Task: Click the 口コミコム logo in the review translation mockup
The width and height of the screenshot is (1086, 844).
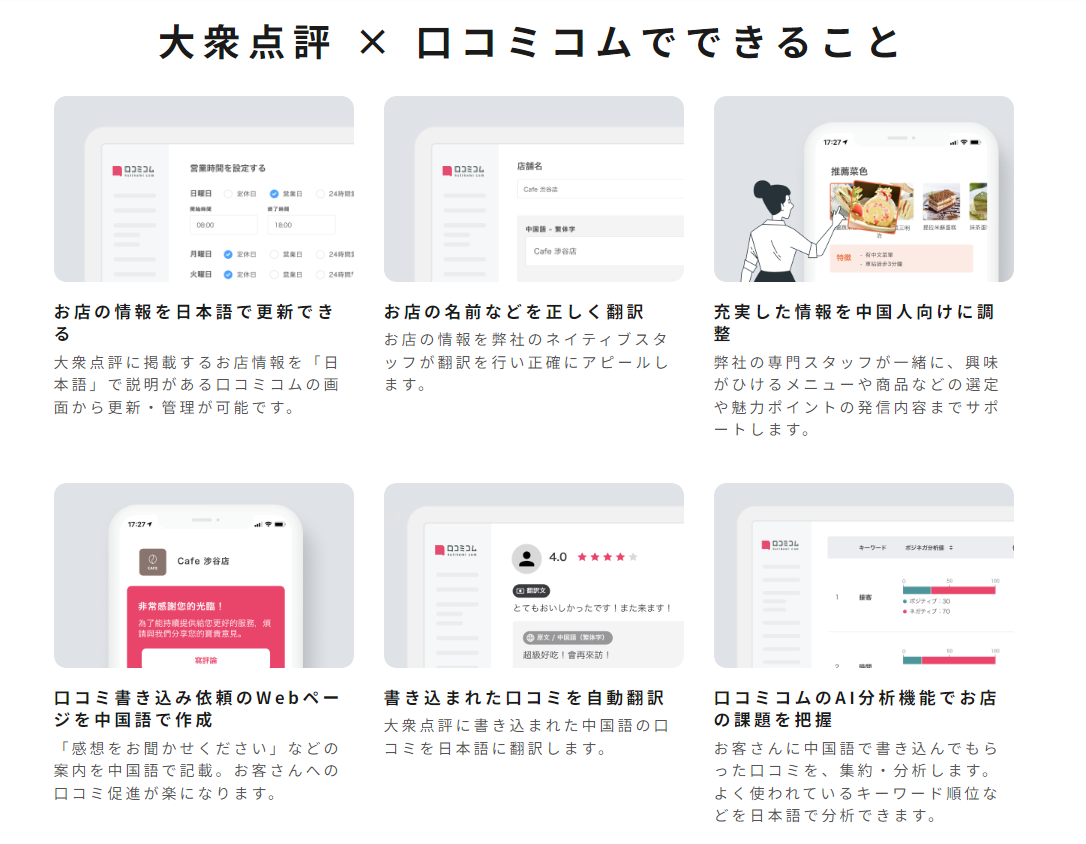Action: pos(456,550)
